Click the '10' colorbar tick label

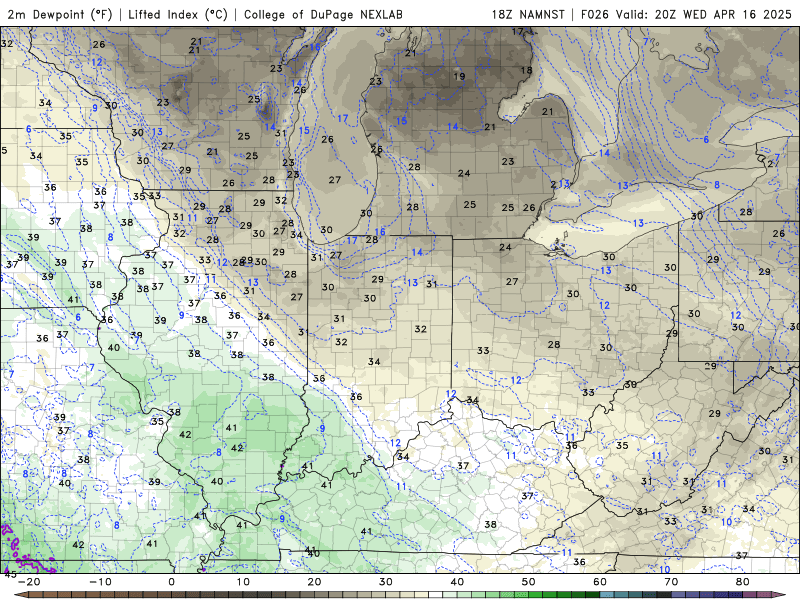click(x=243, y=582)
